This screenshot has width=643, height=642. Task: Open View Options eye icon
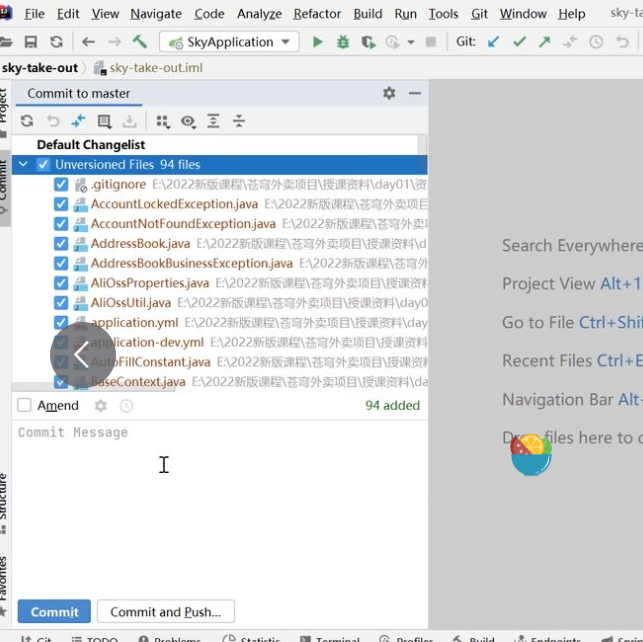188,122
